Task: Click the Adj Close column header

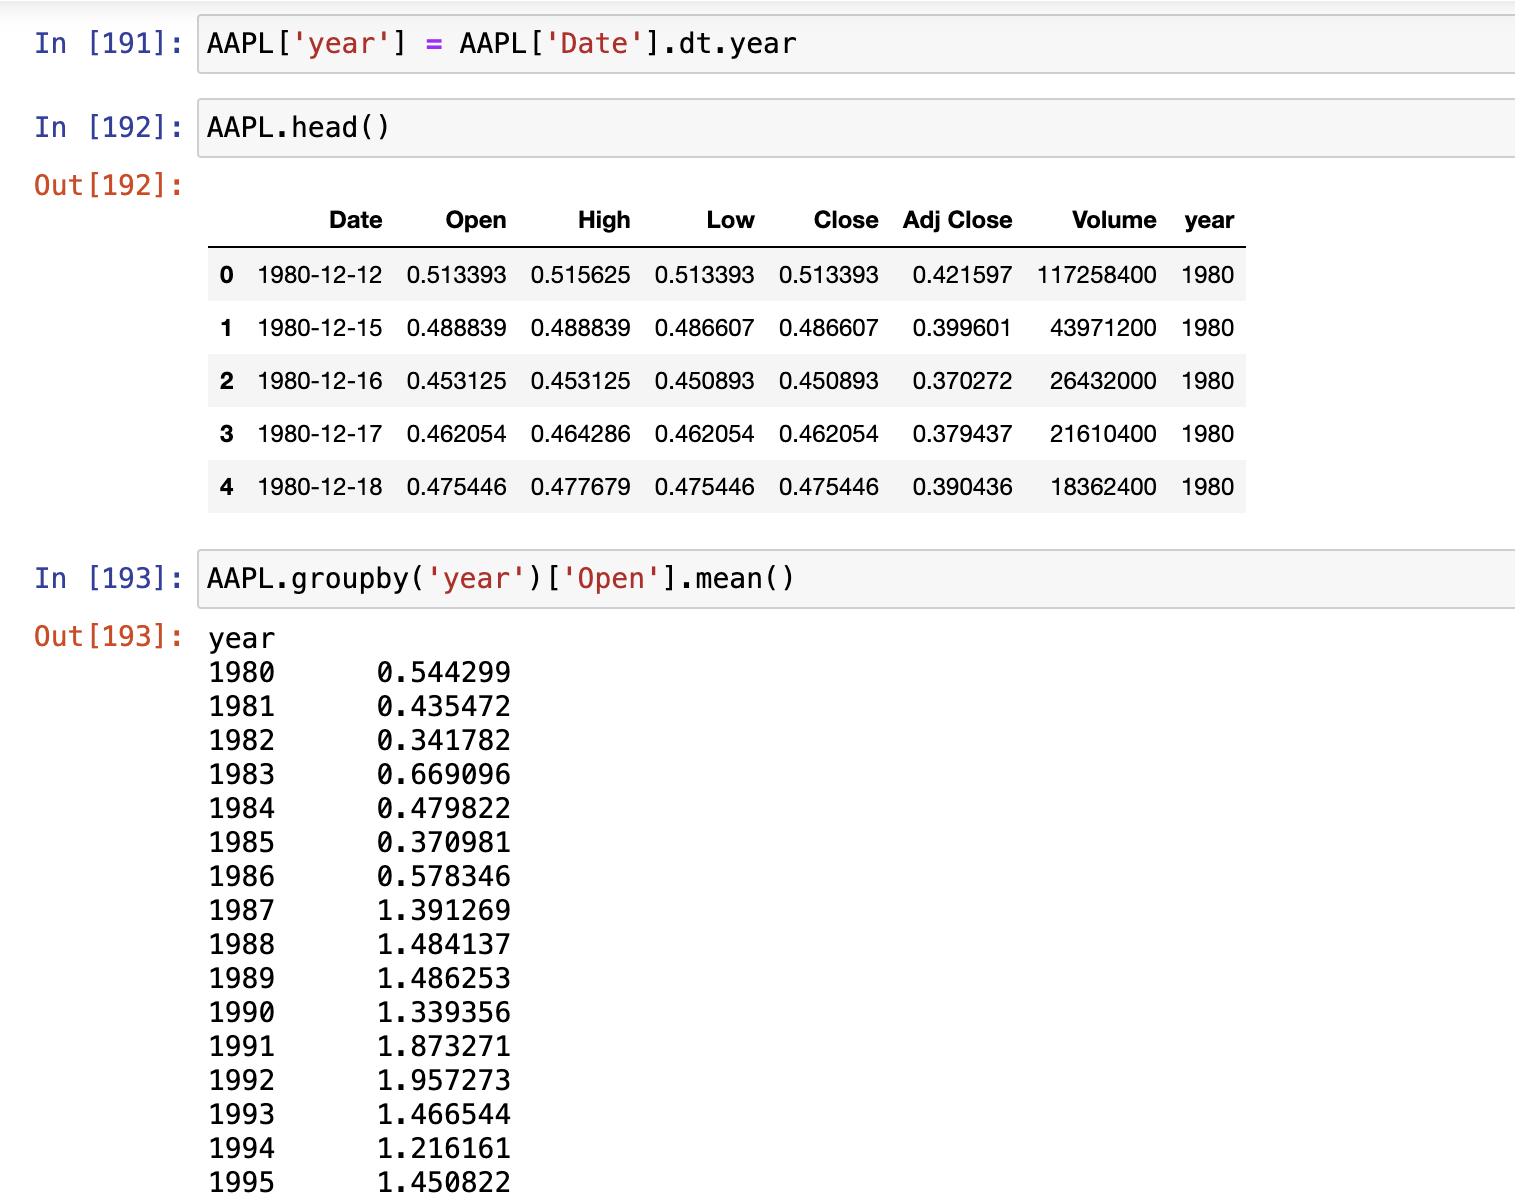Action: pyautogui.click(x=958, y=220)
